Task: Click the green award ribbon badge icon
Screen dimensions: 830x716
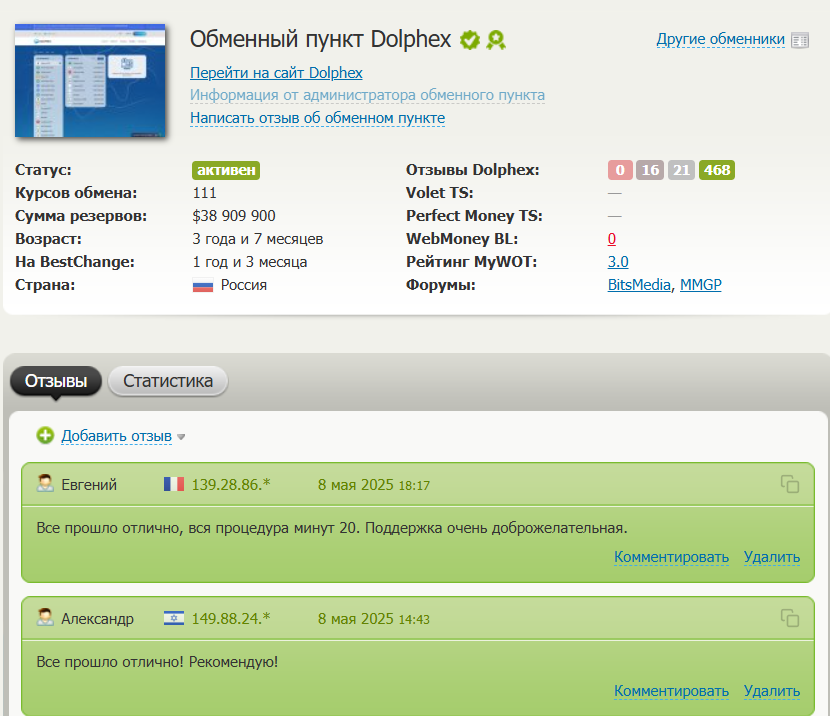Action: click(495, 40)
